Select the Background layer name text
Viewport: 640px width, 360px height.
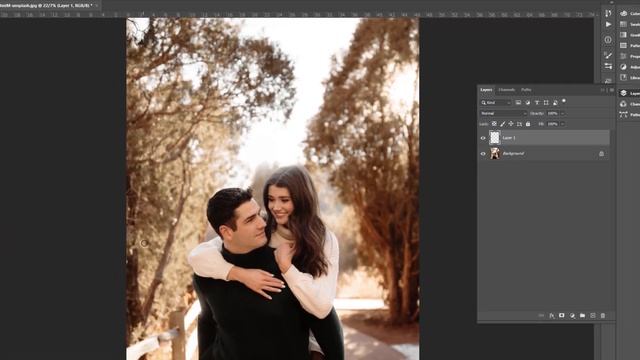click(x=513, y=153)
